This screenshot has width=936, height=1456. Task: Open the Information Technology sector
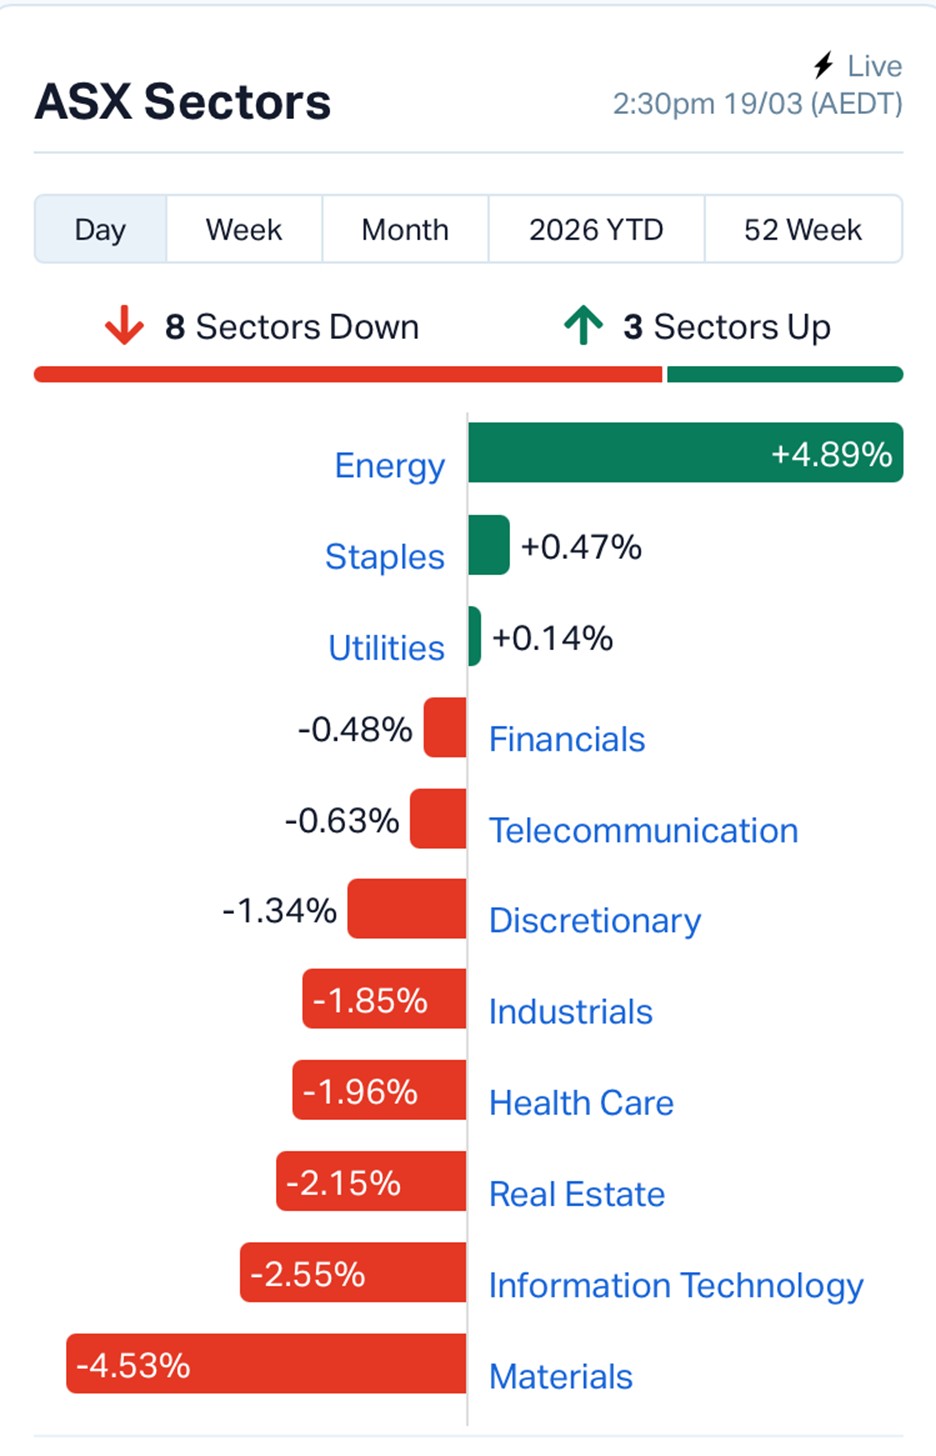(676, 1285)
